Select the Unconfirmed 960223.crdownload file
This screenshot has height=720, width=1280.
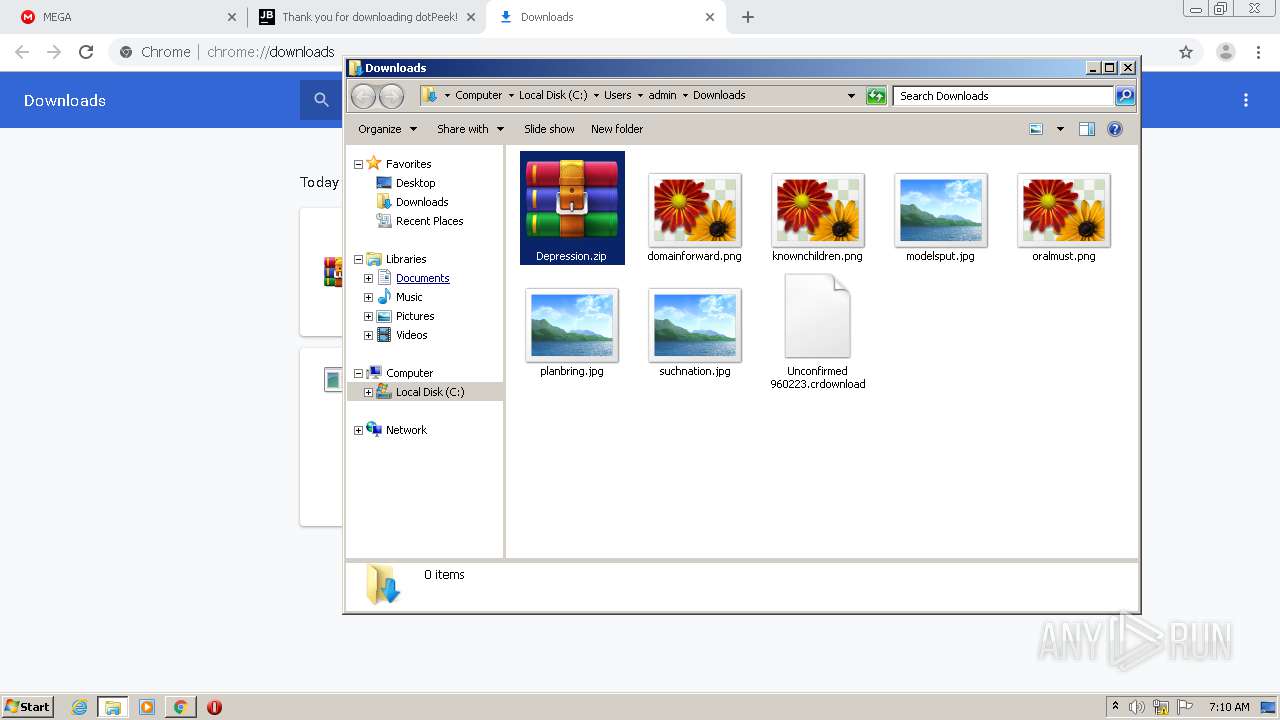pyautogui.click(x=818, y=332)
